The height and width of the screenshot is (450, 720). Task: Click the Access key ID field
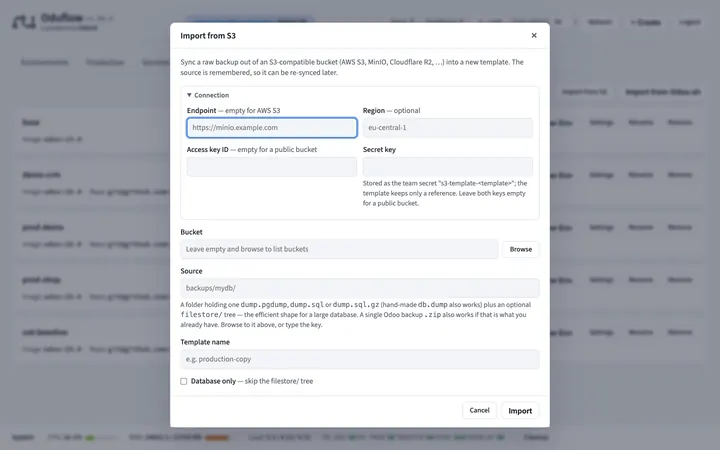272,167
